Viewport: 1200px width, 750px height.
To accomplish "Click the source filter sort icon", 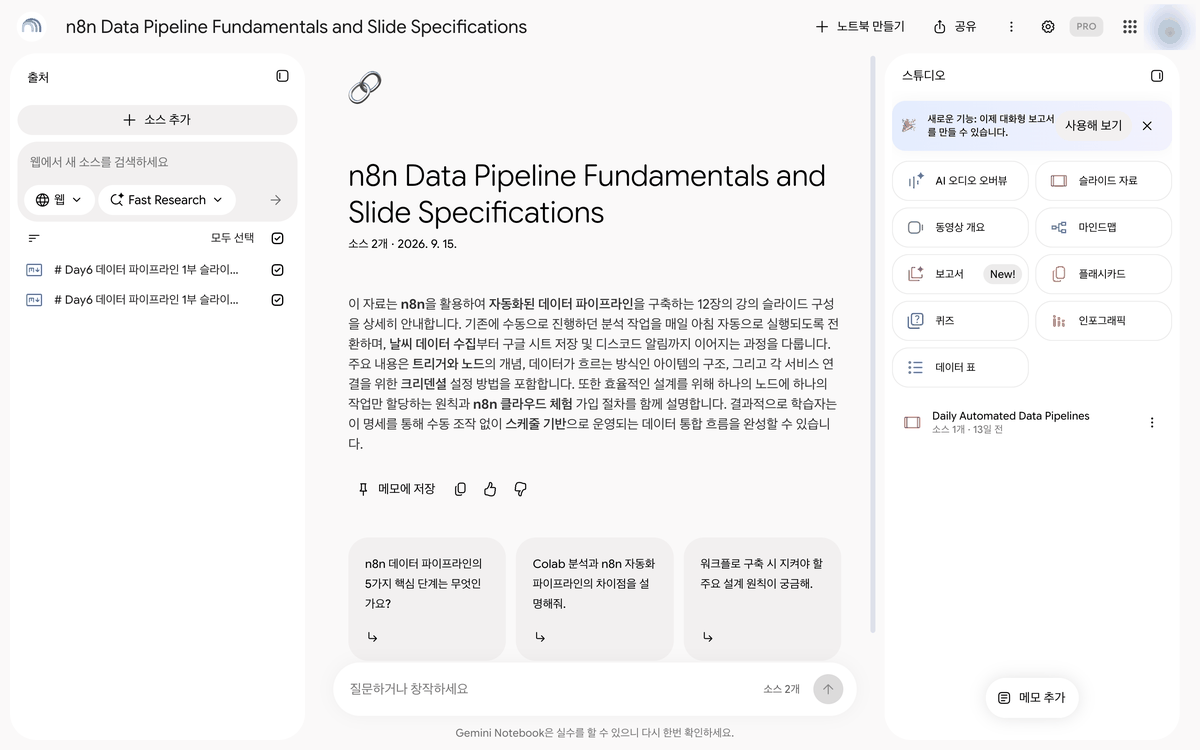I will (34, 238).
